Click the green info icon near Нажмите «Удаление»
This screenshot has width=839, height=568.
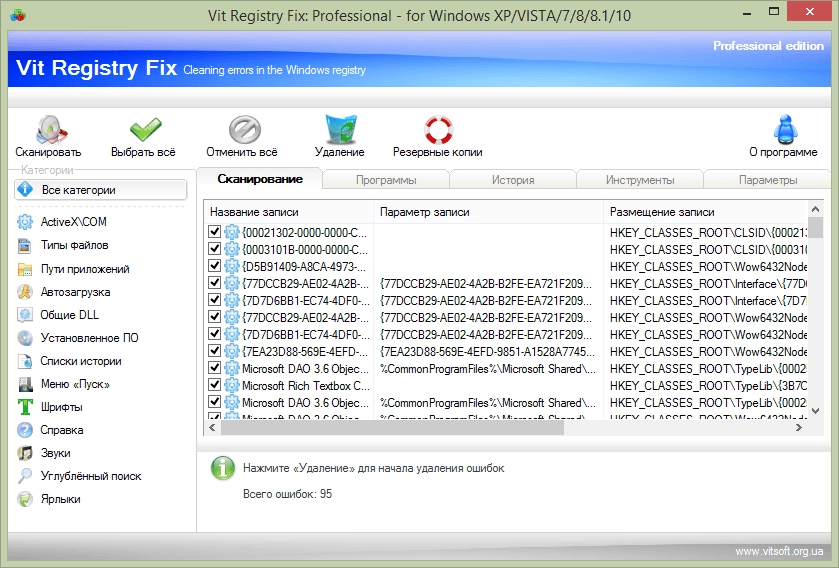tap(223, 468)
